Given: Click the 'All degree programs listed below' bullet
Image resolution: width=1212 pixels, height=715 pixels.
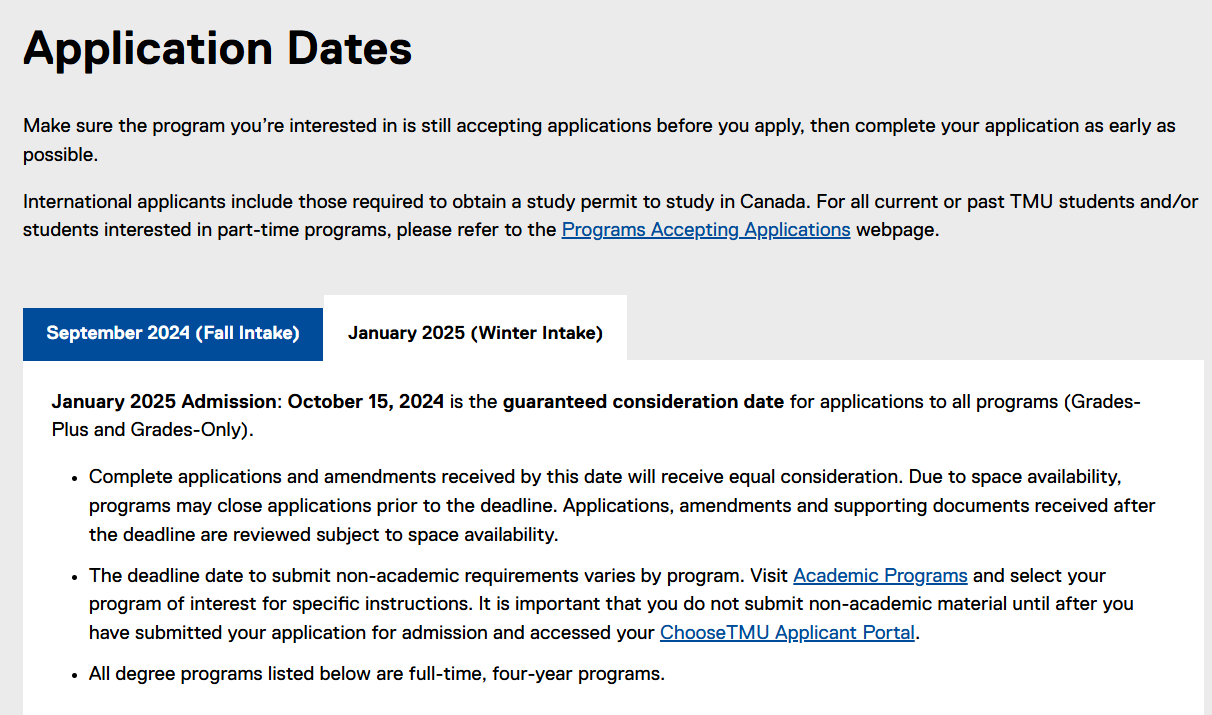Looking at the screenshot, I should click(376, 673).
